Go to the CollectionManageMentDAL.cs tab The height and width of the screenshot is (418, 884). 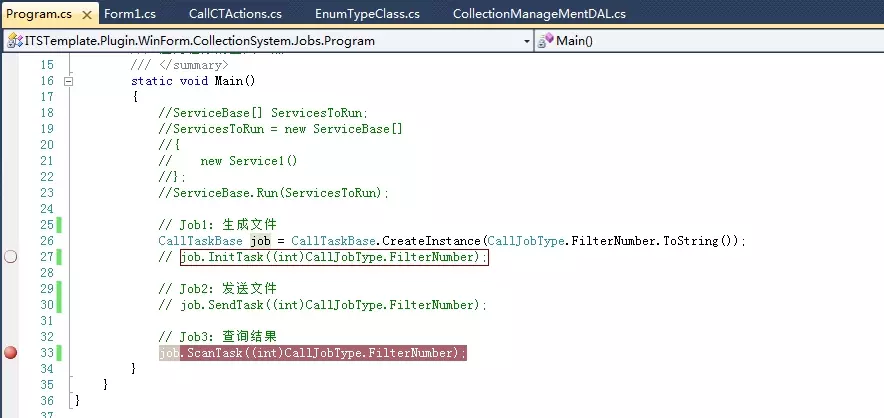(x=539, y=14)
